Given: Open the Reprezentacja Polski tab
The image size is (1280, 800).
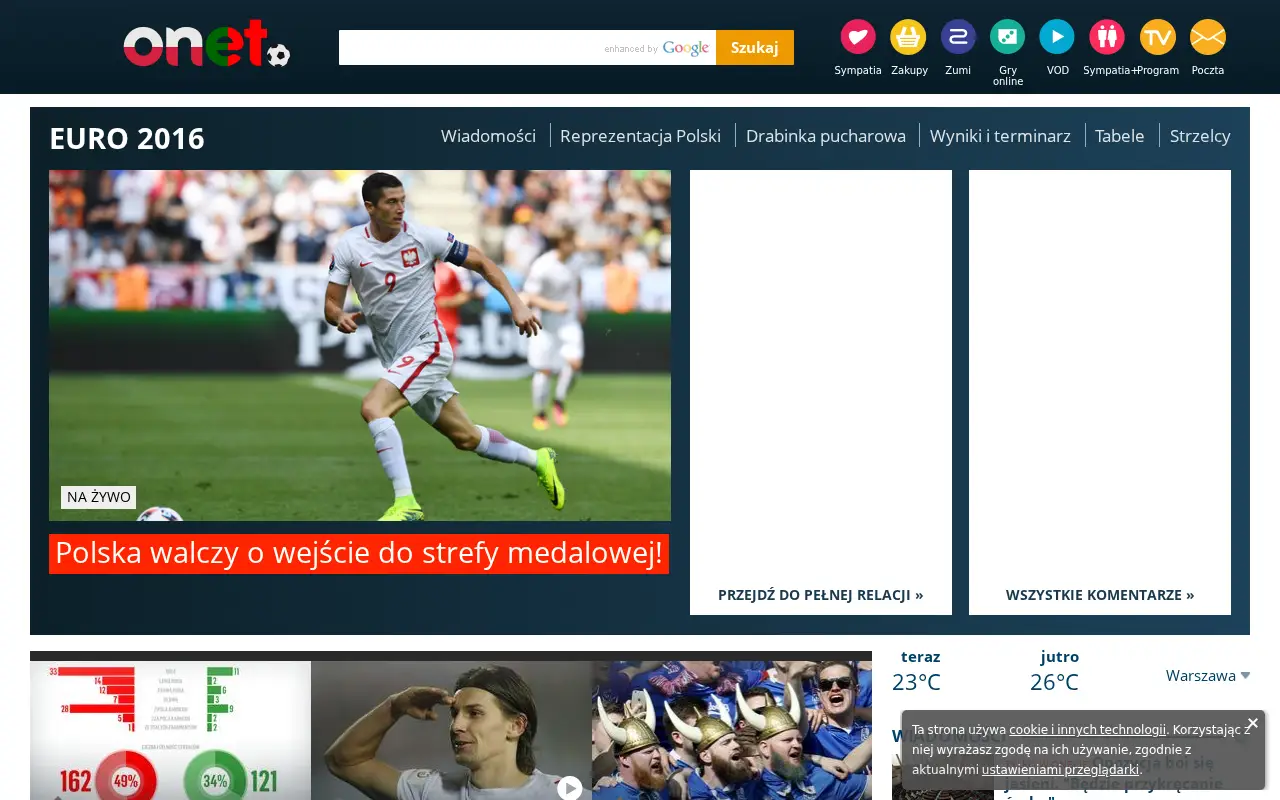Looking at the screenshot, I should click(640, 136).
